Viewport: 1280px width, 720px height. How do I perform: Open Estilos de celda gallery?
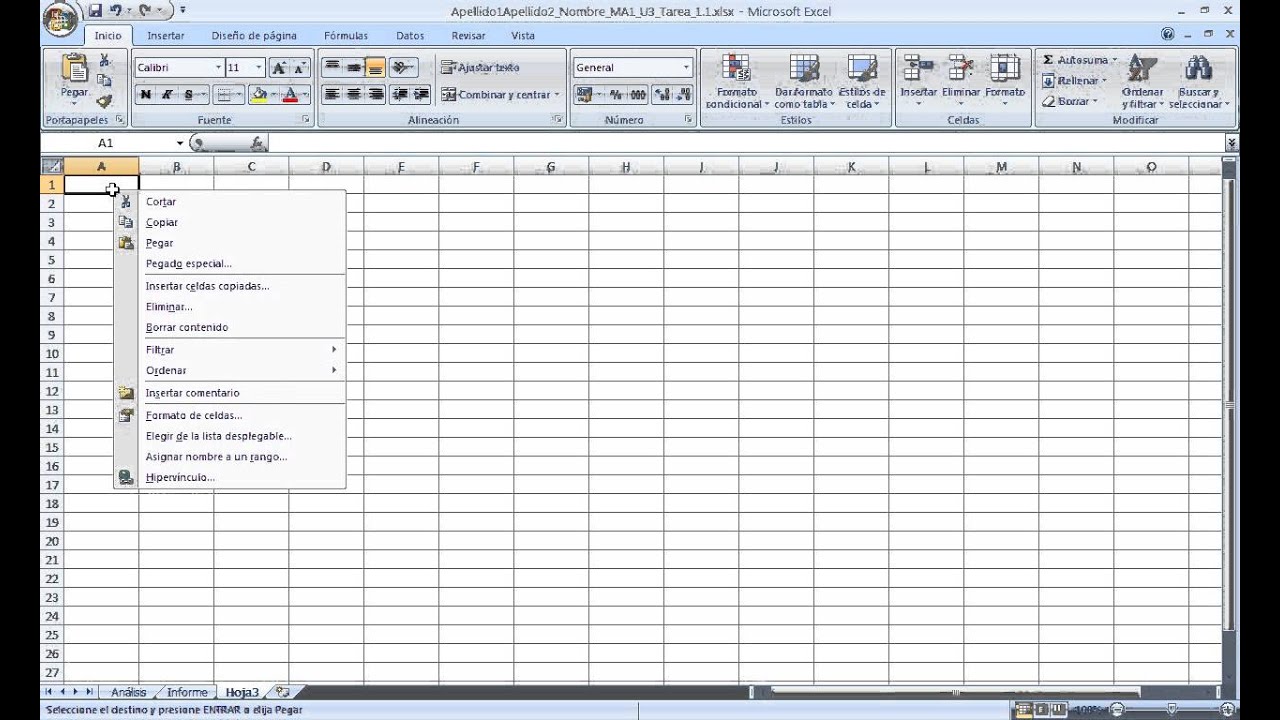pyautogui.click(x=862, y=82)
